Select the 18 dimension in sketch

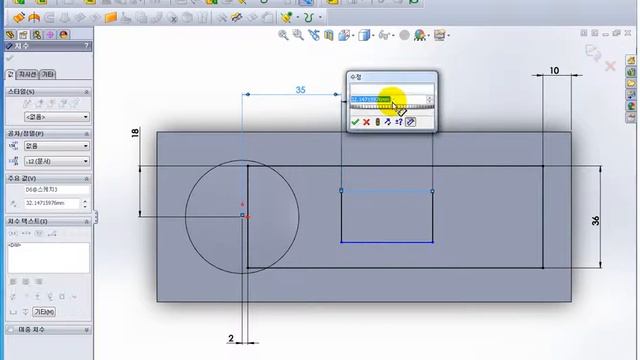click(x=135, y=133)
